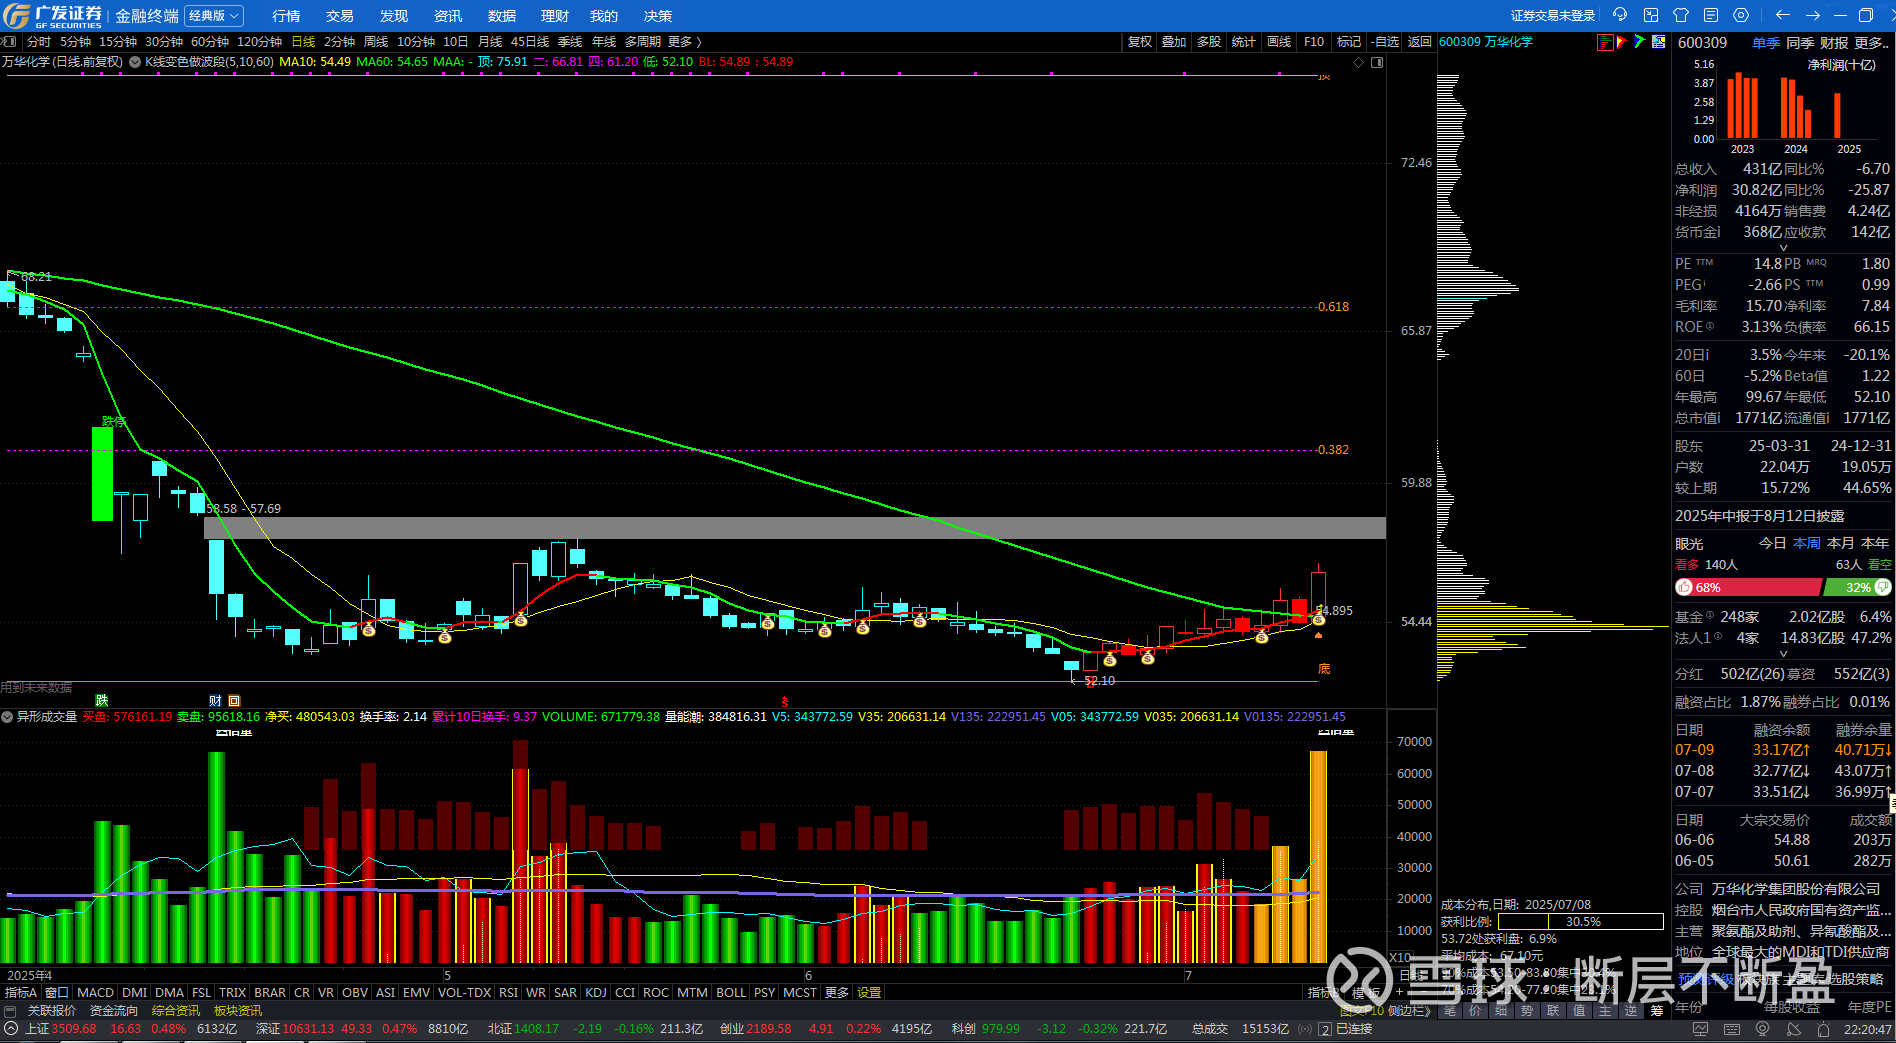Open the 资讯 menu

(x=448, y=16)
